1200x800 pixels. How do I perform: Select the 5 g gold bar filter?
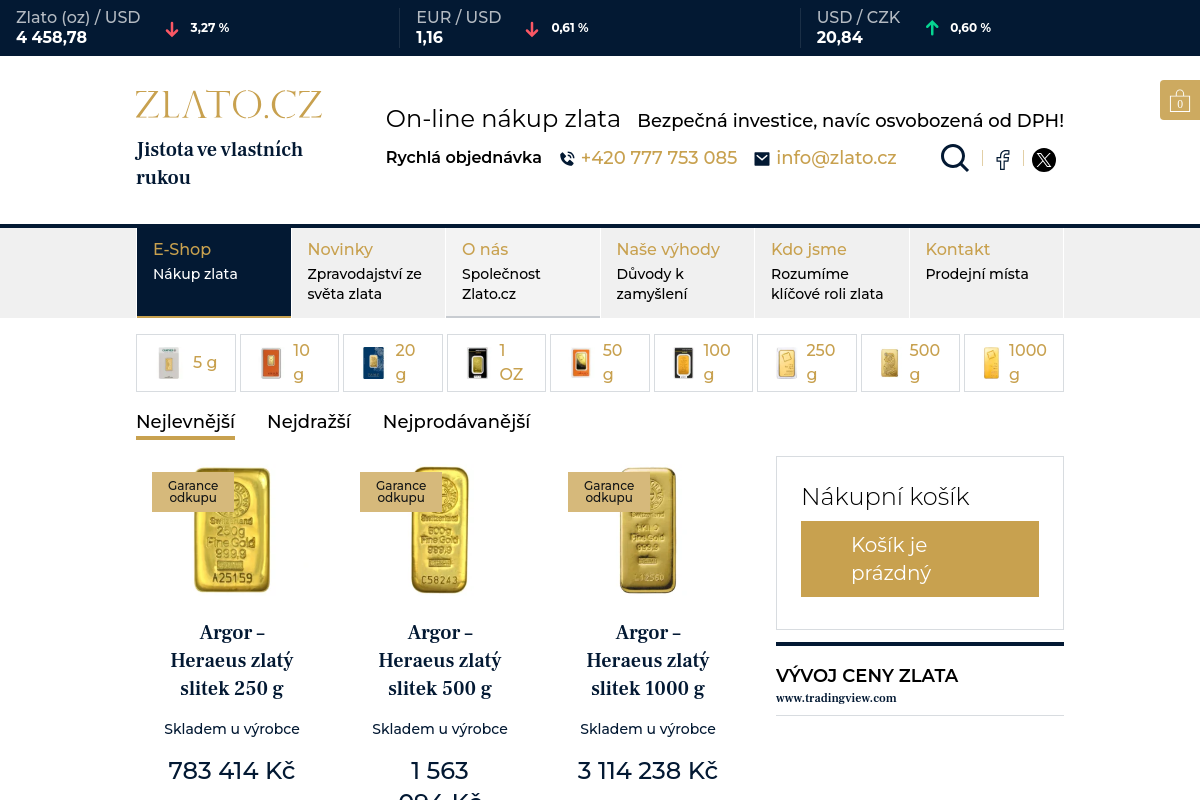pyautogui.click(x=186, y=363)
